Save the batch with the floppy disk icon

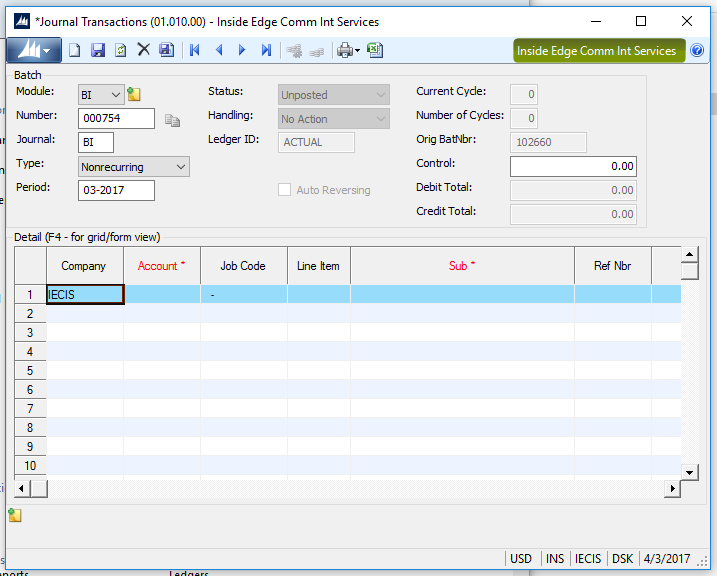[x=98, y=50]
